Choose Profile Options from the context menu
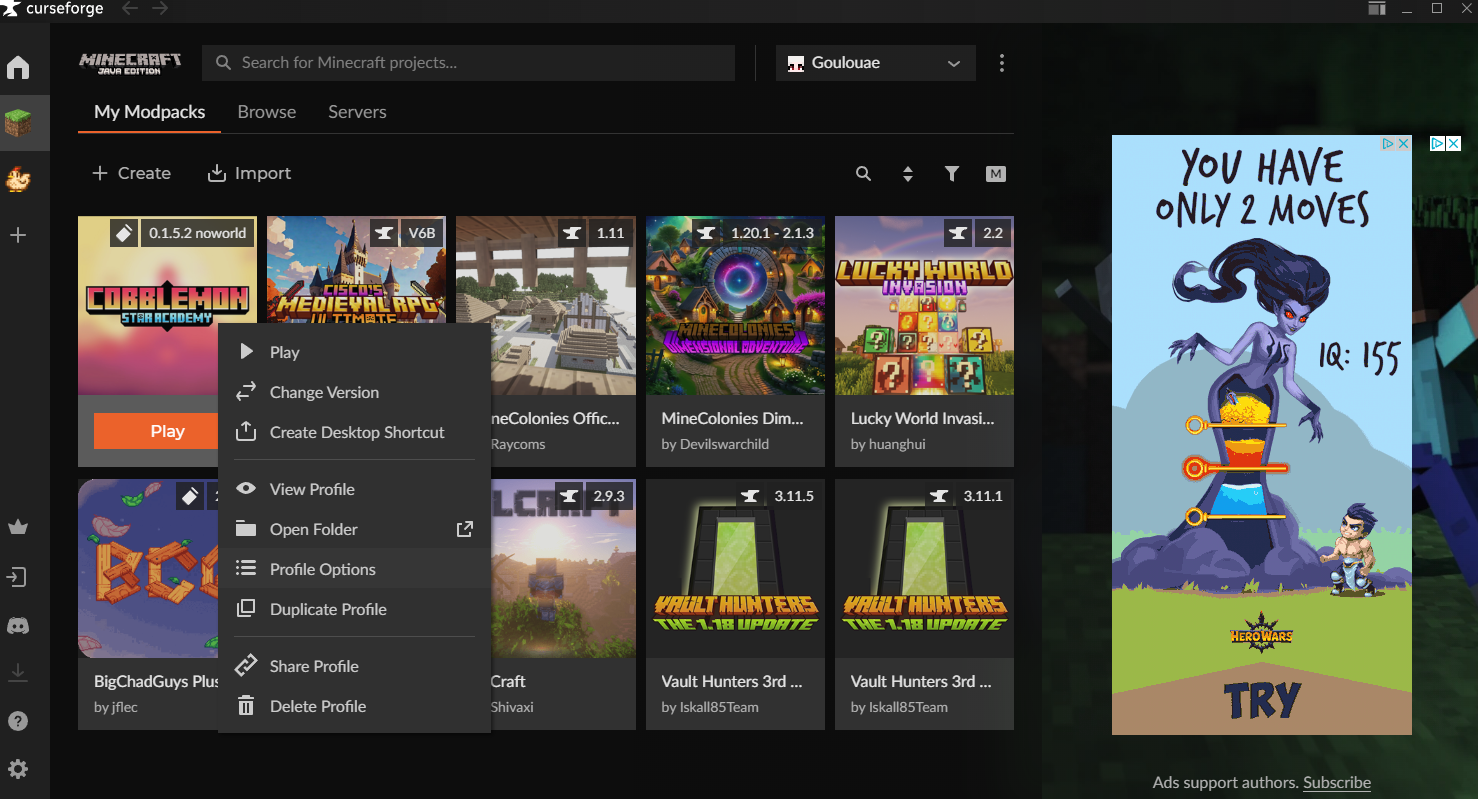The height and width of the screenshot is (799, 1478). (322, 569)
